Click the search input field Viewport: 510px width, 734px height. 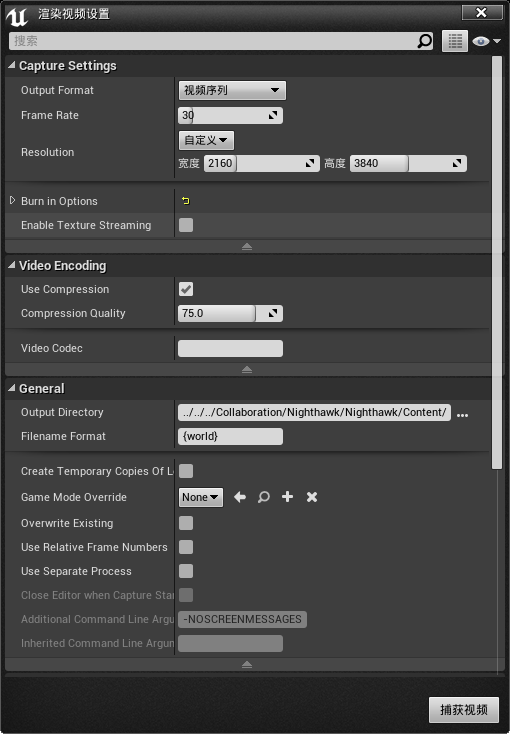214,41
